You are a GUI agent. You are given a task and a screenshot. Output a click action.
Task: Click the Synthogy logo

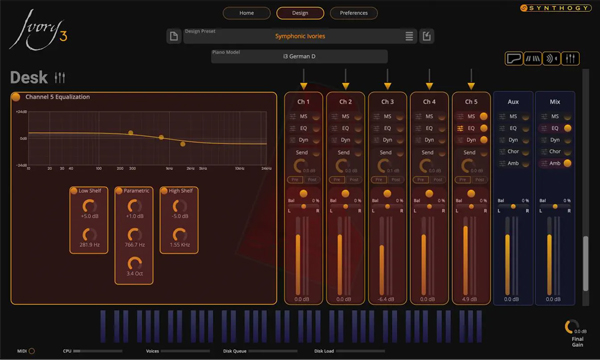(556, 8)
